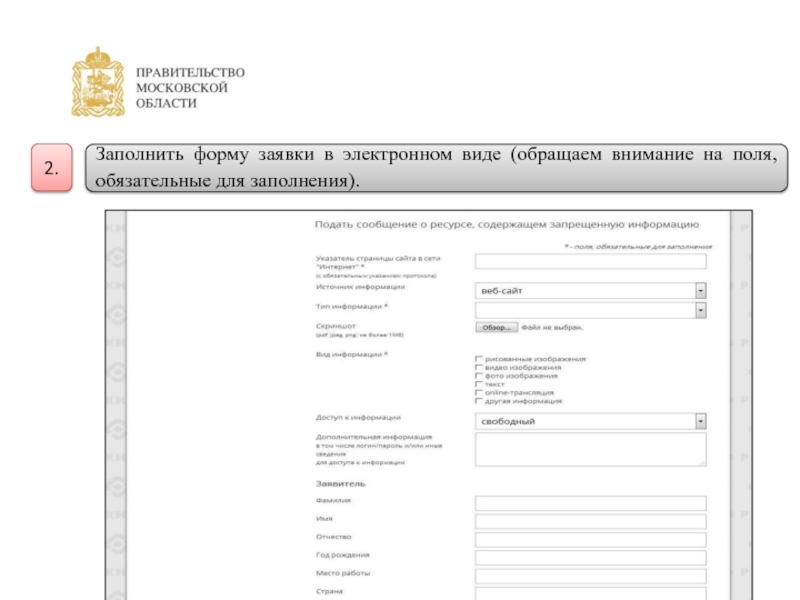This screenshot has width=800, height=600.
Task: Open the 'свободный' access dropdown
Action: click(590, 421)
